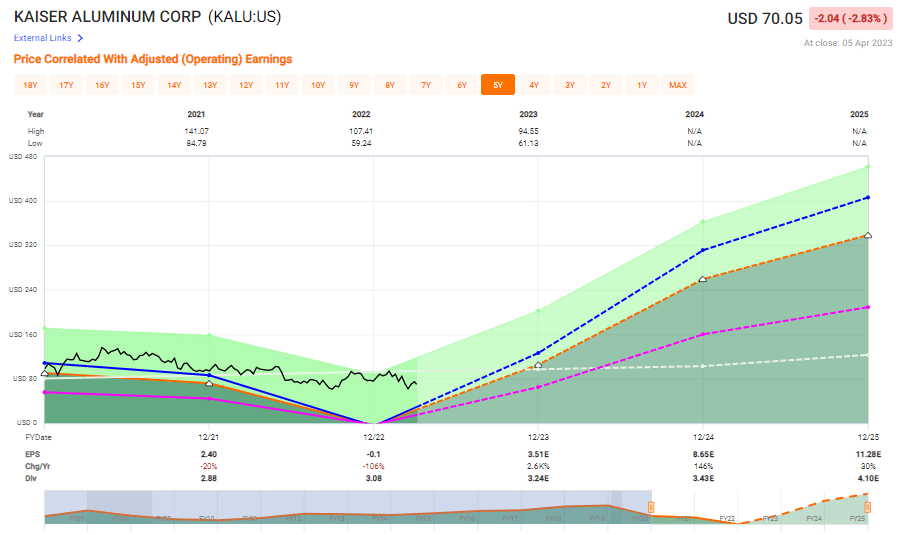Click the Chg/Yr value -106%

coord(374,466)
